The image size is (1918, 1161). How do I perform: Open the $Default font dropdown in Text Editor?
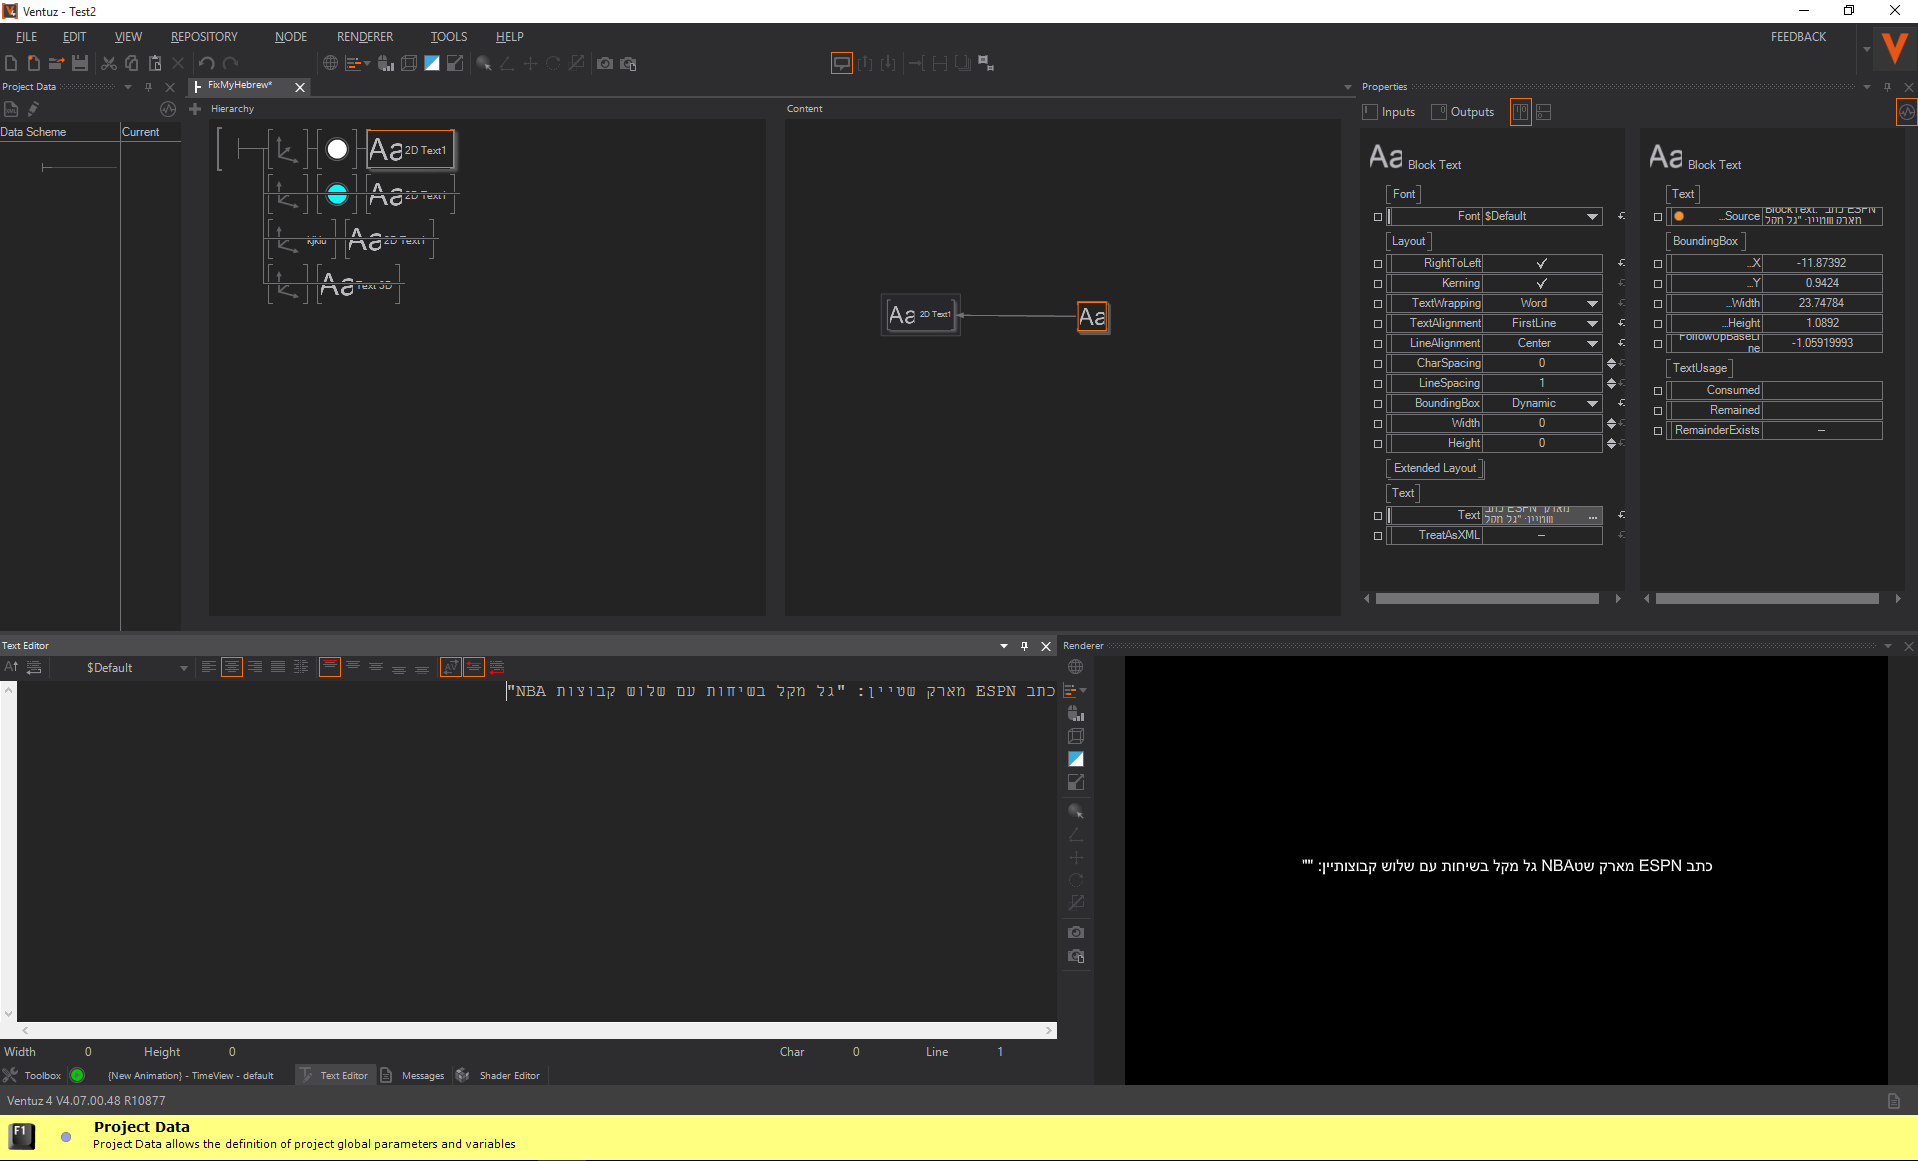(183, 668)
